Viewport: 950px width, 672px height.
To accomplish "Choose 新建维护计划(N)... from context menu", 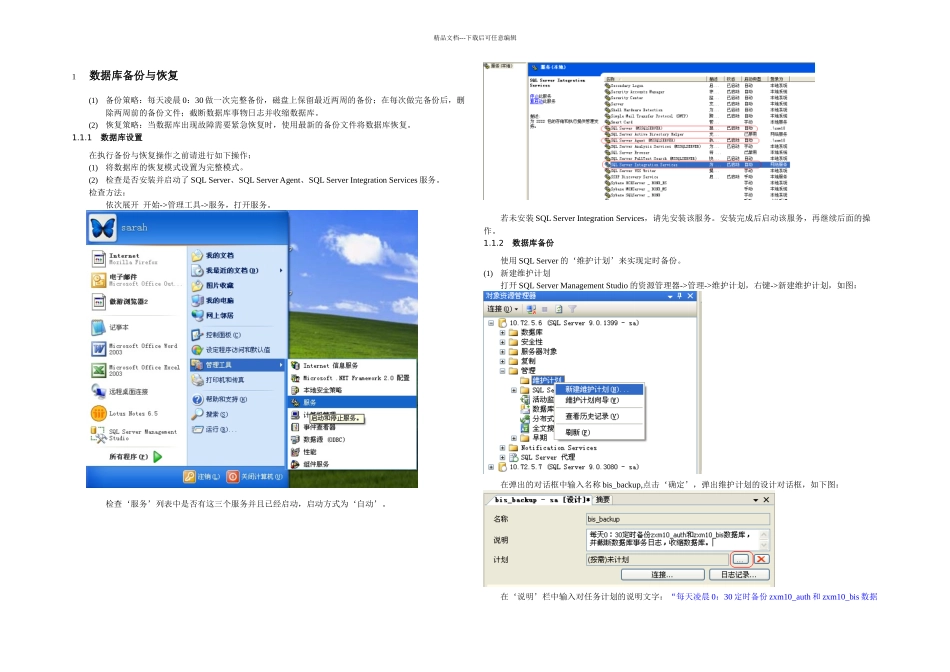I will (600, 390).
